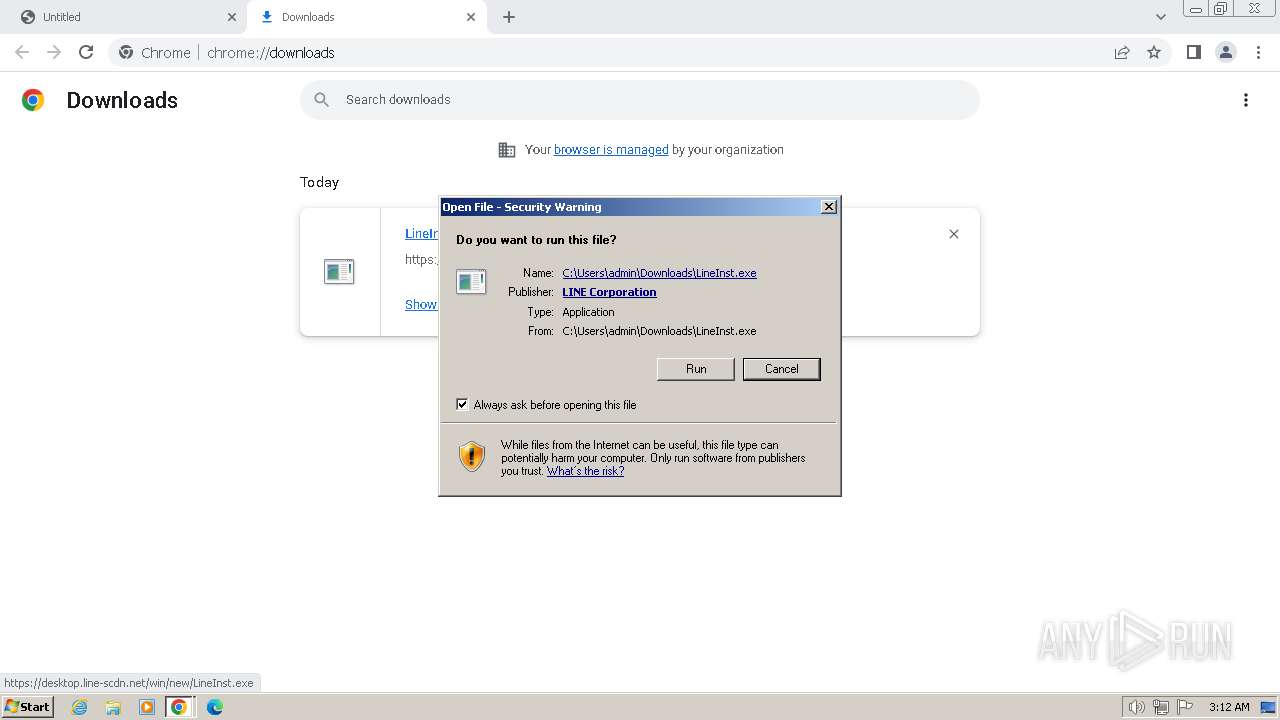This screenshot has width=1280, height=720.
Task: Bookmark this page with star icon
Action: (x=1154, y=53)
